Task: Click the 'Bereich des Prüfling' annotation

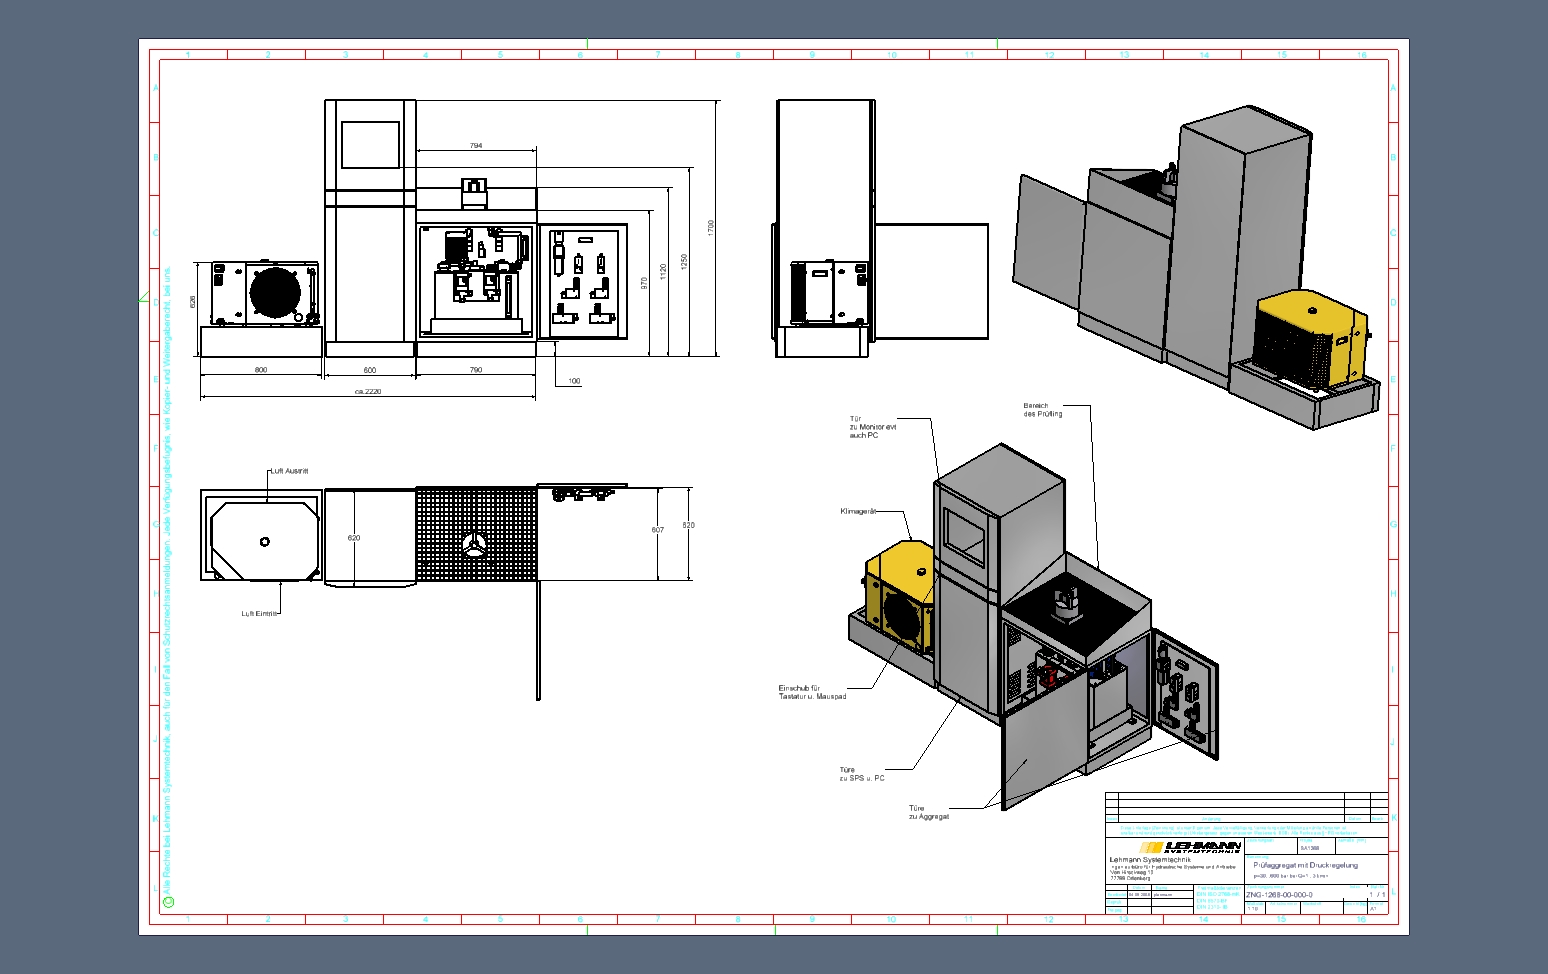Action: (1043, 410)
